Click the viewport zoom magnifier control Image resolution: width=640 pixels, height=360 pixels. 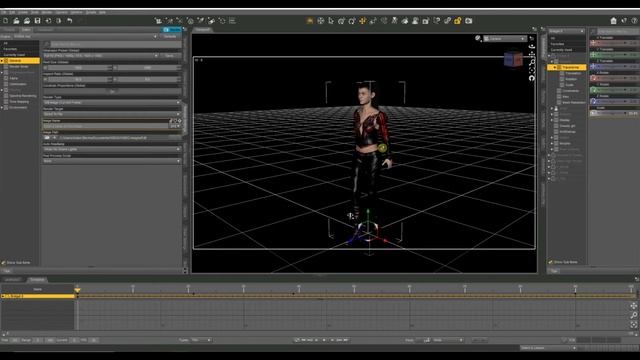click(x=532, y=62)
